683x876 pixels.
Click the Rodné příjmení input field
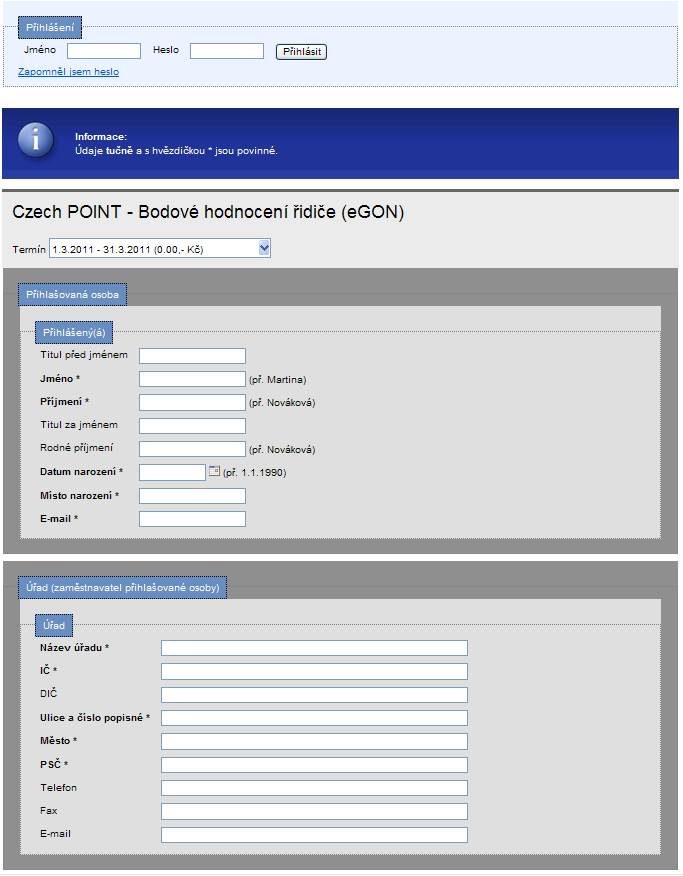click(192, 449)
